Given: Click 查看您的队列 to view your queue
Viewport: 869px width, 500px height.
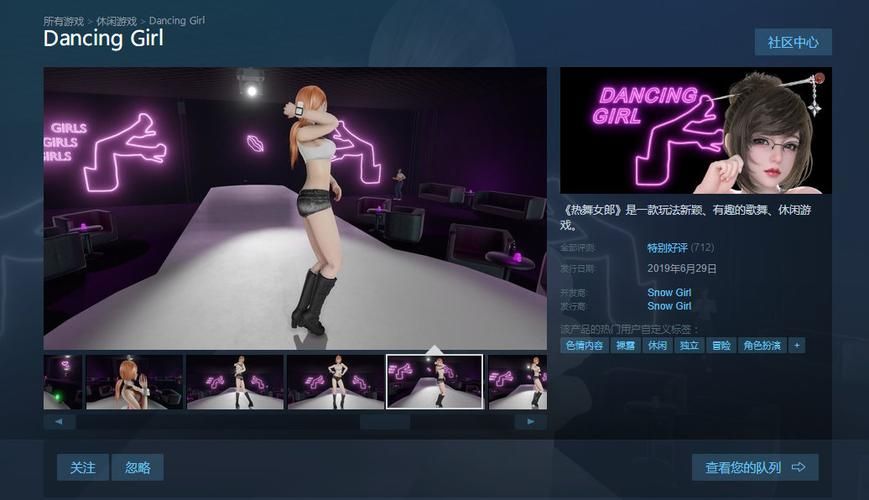Looking at the screenshot, I should [x=755, y=467].
